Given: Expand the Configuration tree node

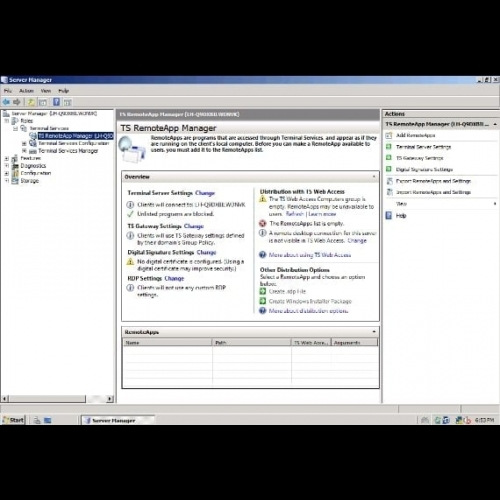Looking at the screenshot, I should click(6, 173).
